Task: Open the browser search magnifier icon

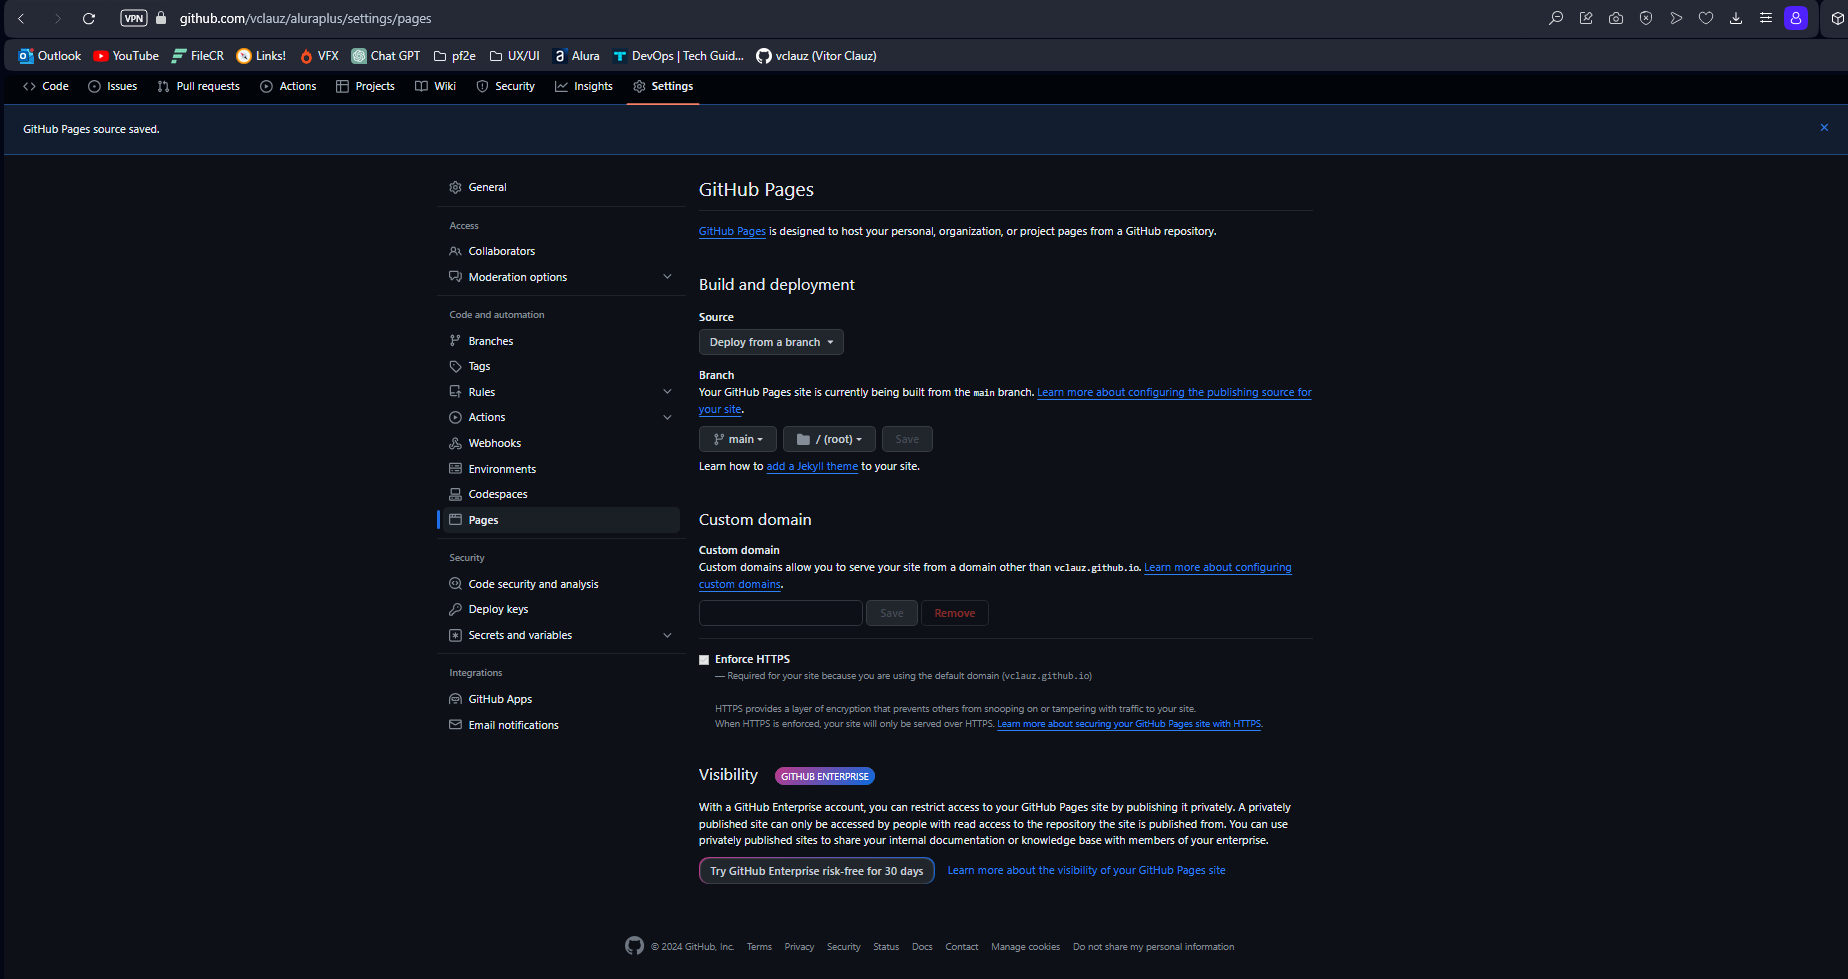Action: [x=1556, y=18]
